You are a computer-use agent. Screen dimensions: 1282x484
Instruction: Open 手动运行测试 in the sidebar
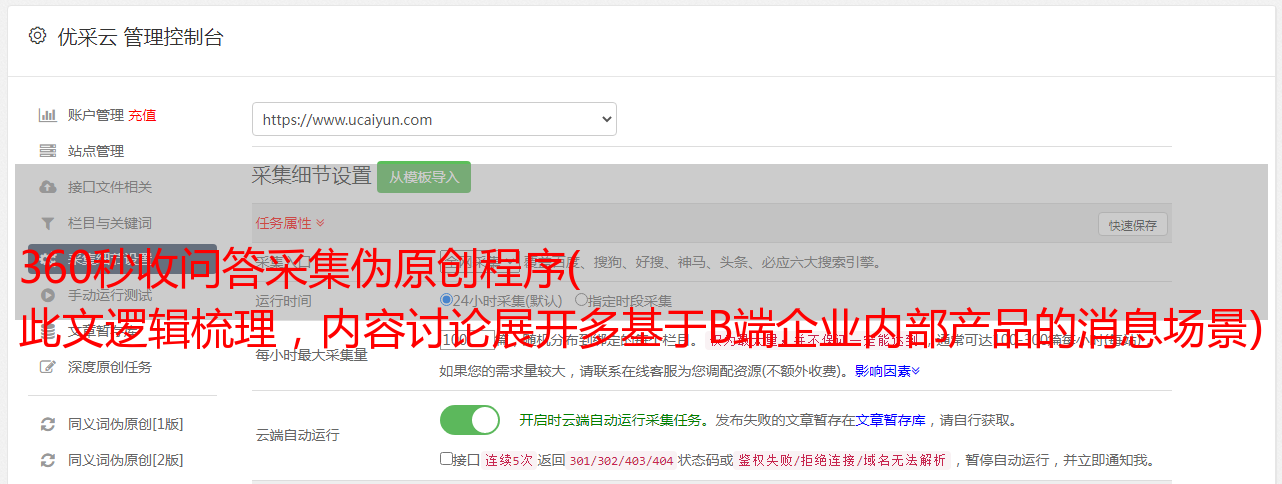[110, 295]
